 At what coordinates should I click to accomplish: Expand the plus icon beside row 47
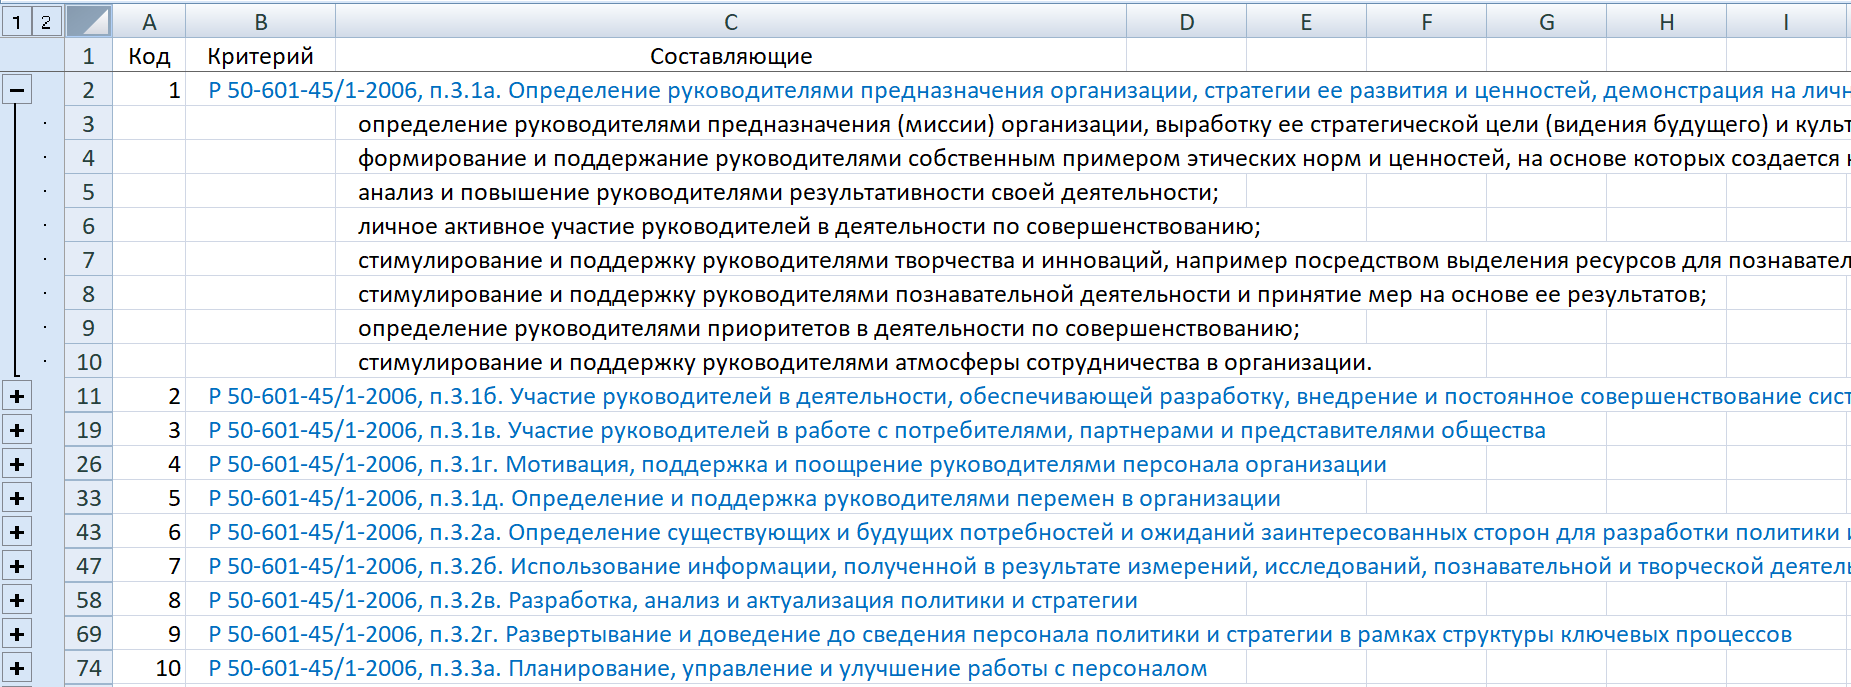pos(16,566)
